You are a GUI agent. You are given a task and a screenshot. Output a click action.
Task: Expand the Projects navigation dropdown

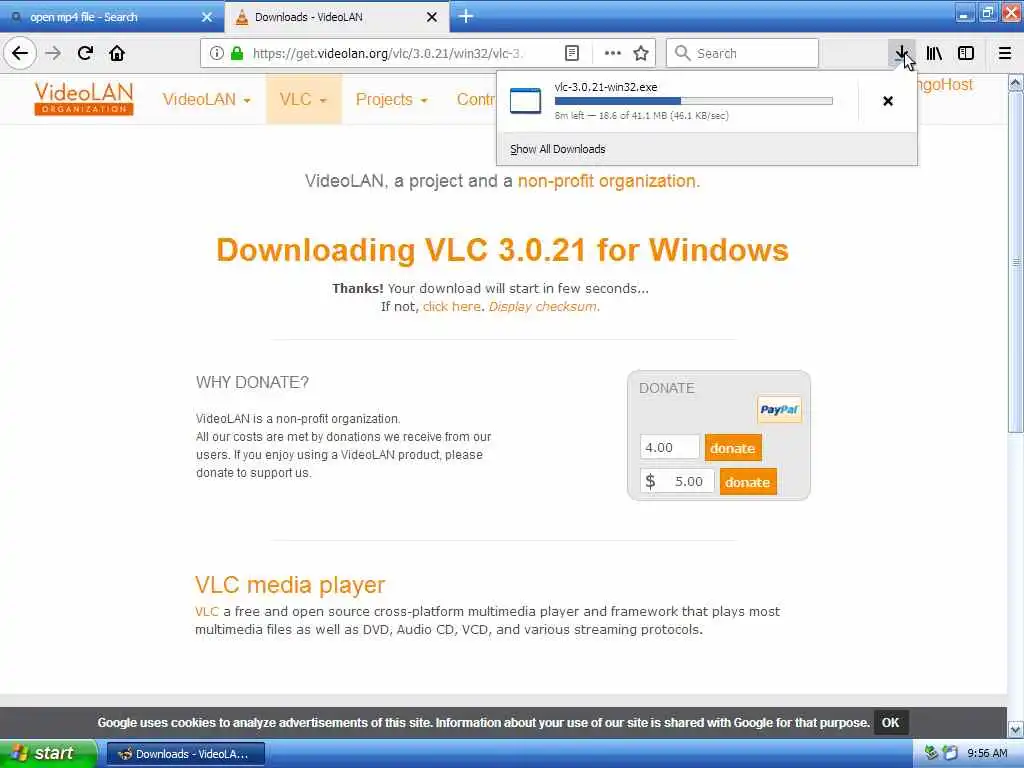tap(391, 99)
